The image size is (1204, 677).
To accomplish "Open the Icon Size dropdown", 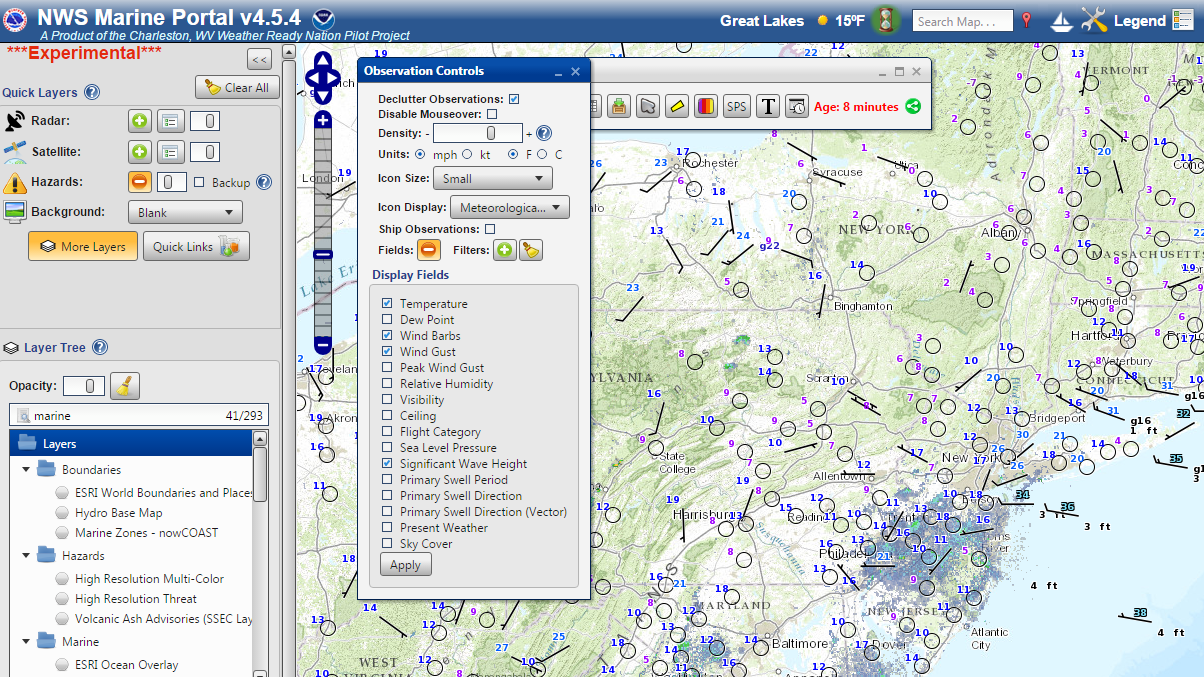I will [x=492, y=179].
